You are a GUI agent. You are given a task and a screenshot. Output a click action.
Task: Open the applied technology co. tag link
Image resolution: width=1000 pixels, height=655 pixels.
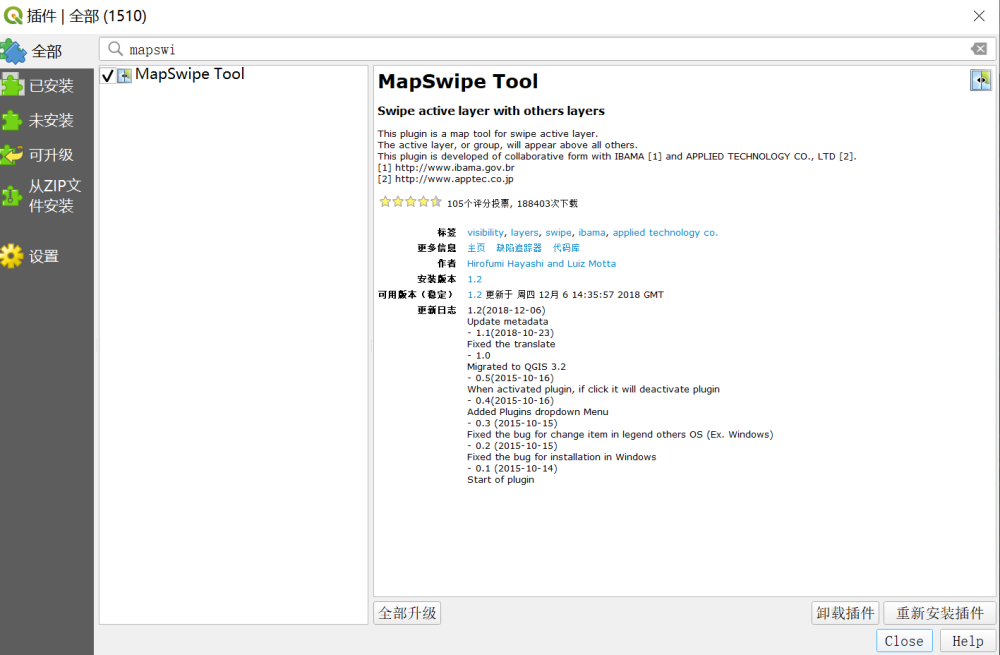[665, 233]
